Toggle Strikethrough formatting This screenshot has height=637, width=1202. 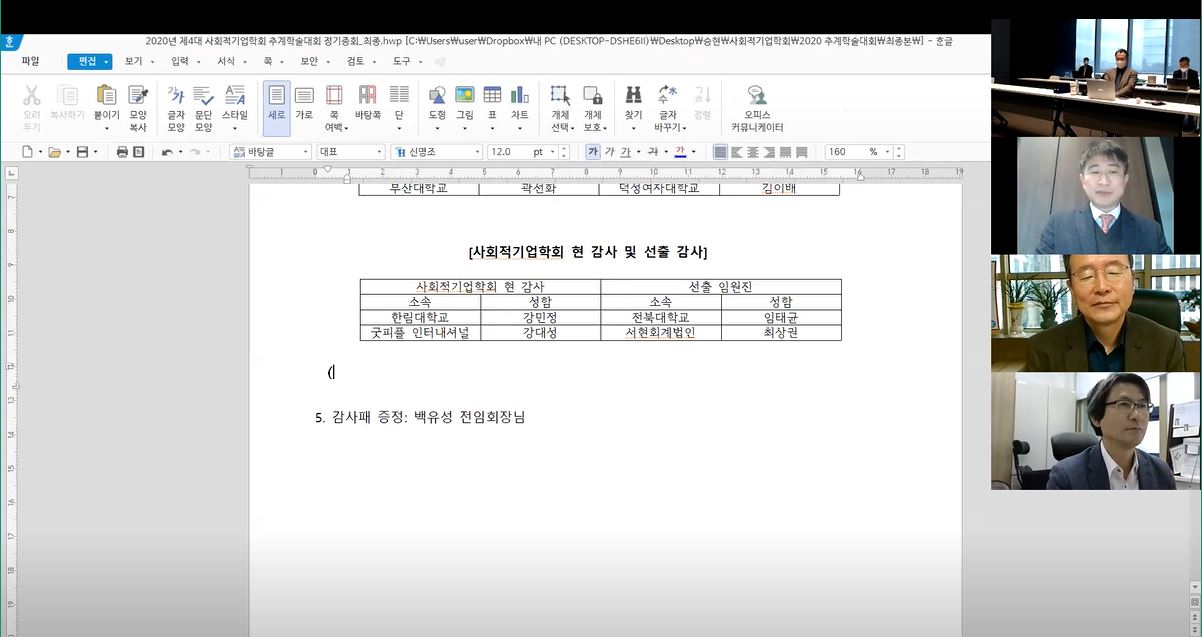(652, 152)
